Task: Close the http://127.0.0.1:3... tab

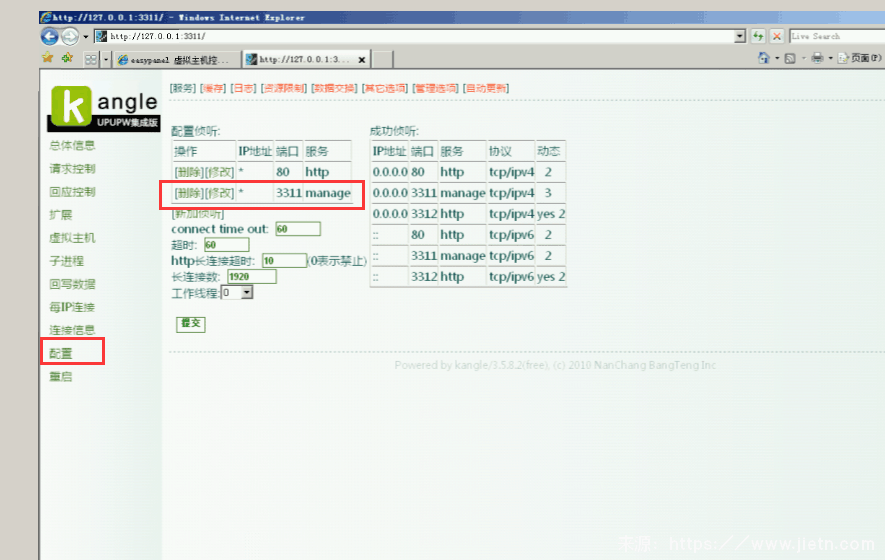Action: coord(362,60)
